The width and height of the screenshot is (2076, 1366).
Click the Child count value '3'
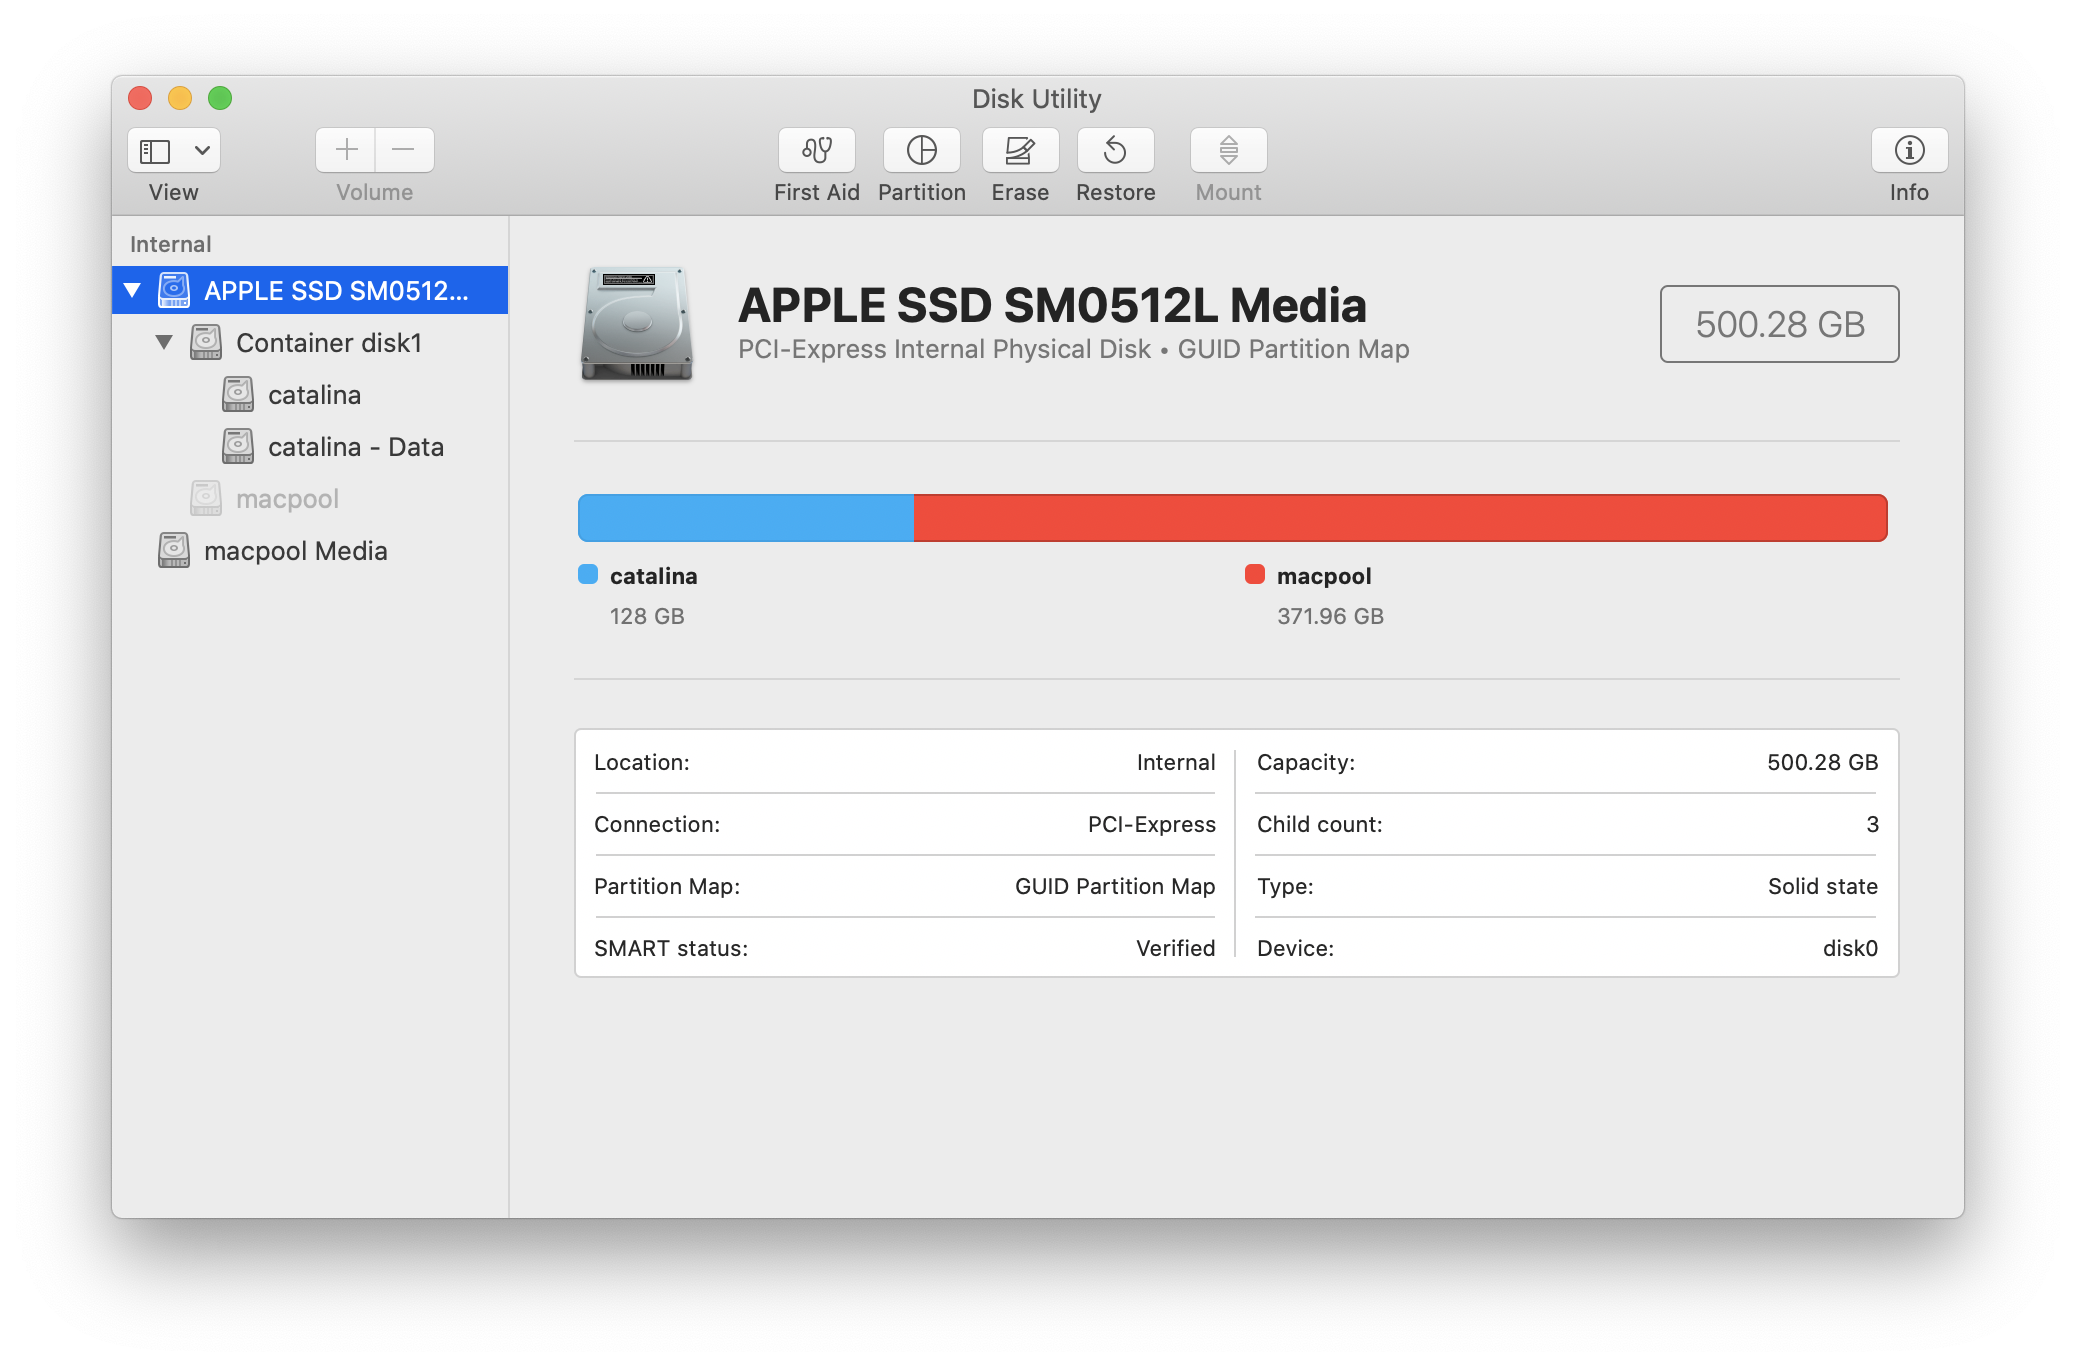coord(1873,824)
